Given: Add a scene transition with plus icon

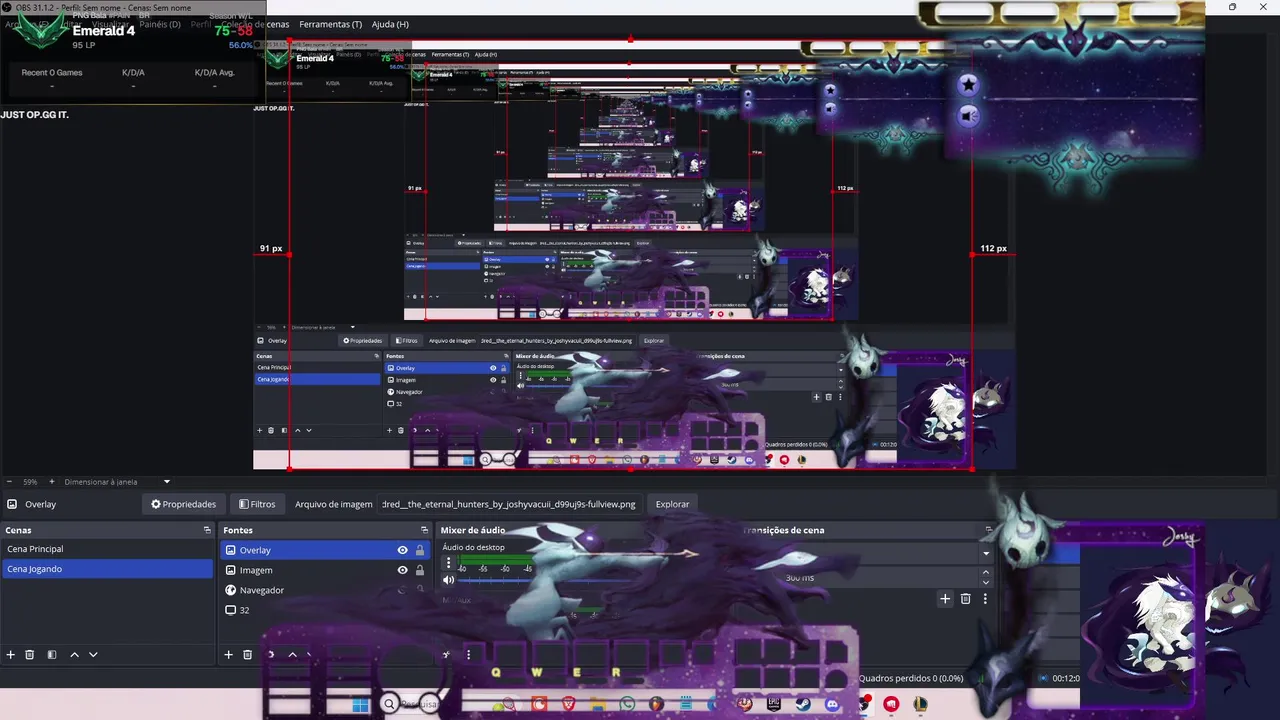Looking at the screenshot, I should pos(945,599).
